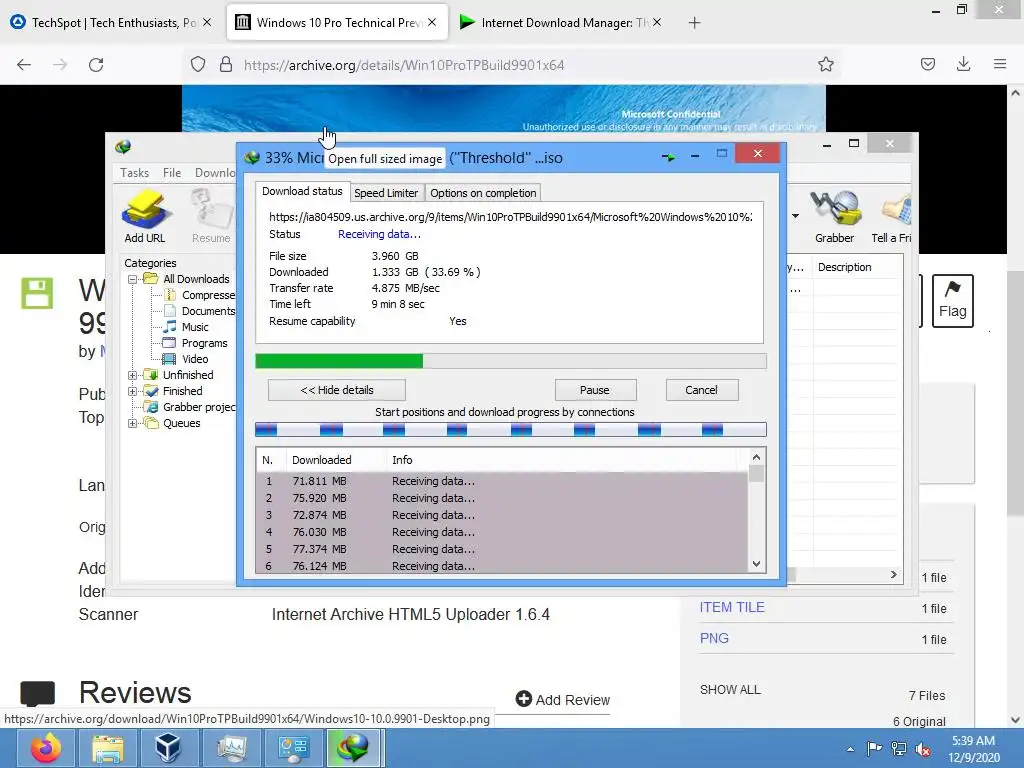Viewport: 1024px width, 768px height.
Task: Click the Hide details button
Action: pos(336,390)
